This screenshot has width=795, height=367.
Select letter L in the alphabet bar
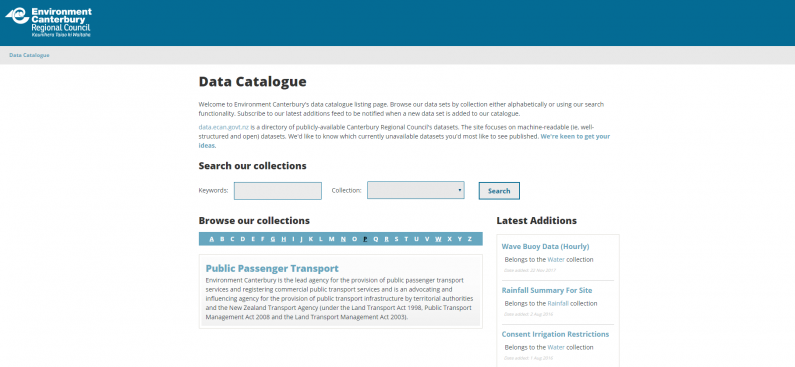(320, 239)
